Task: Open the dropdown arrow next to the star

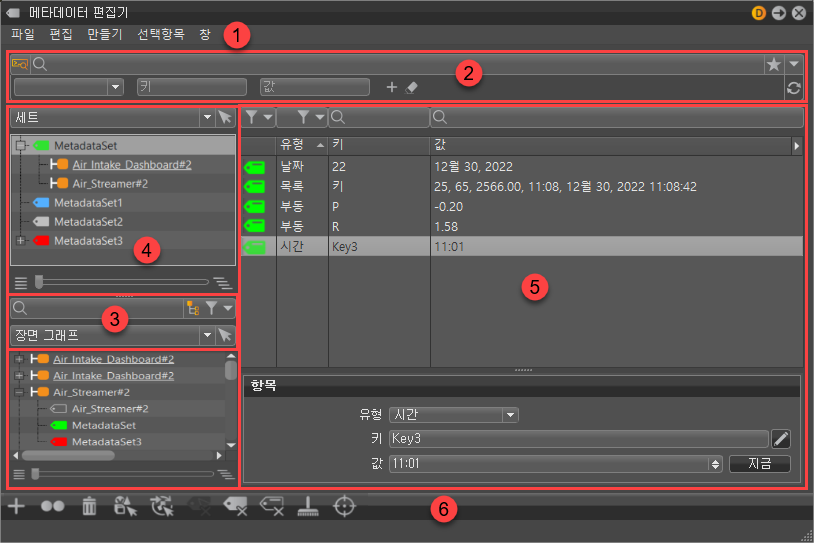Action: pos(794,64)
